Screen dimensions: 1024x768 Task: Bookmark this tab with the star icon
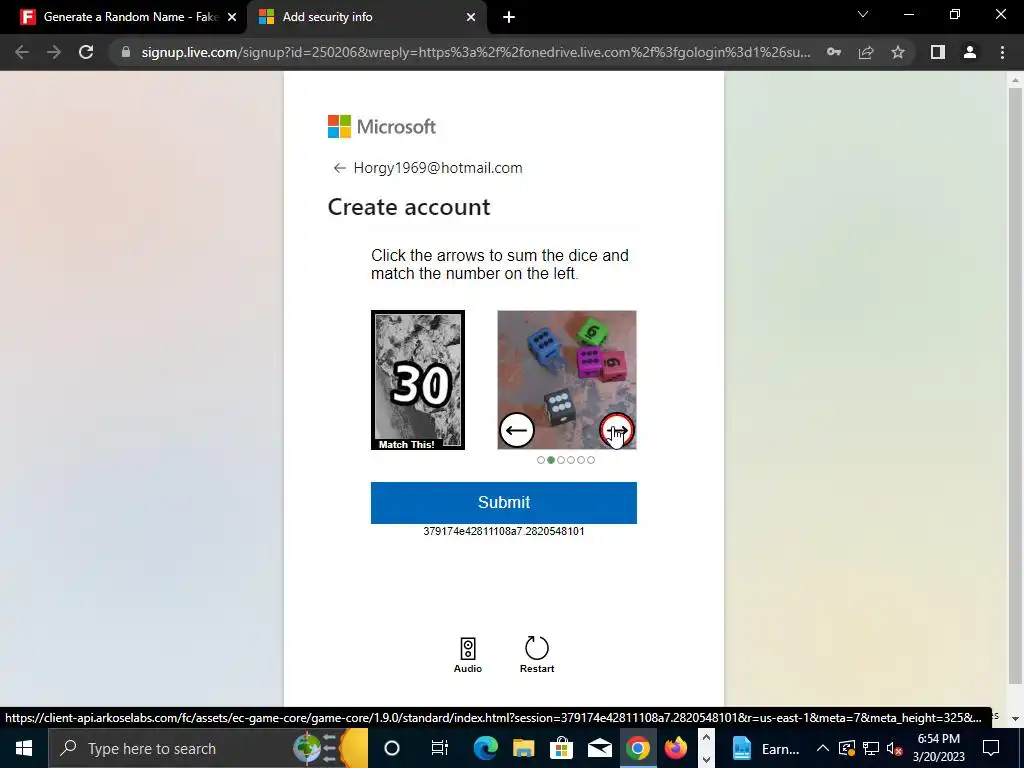898,52
